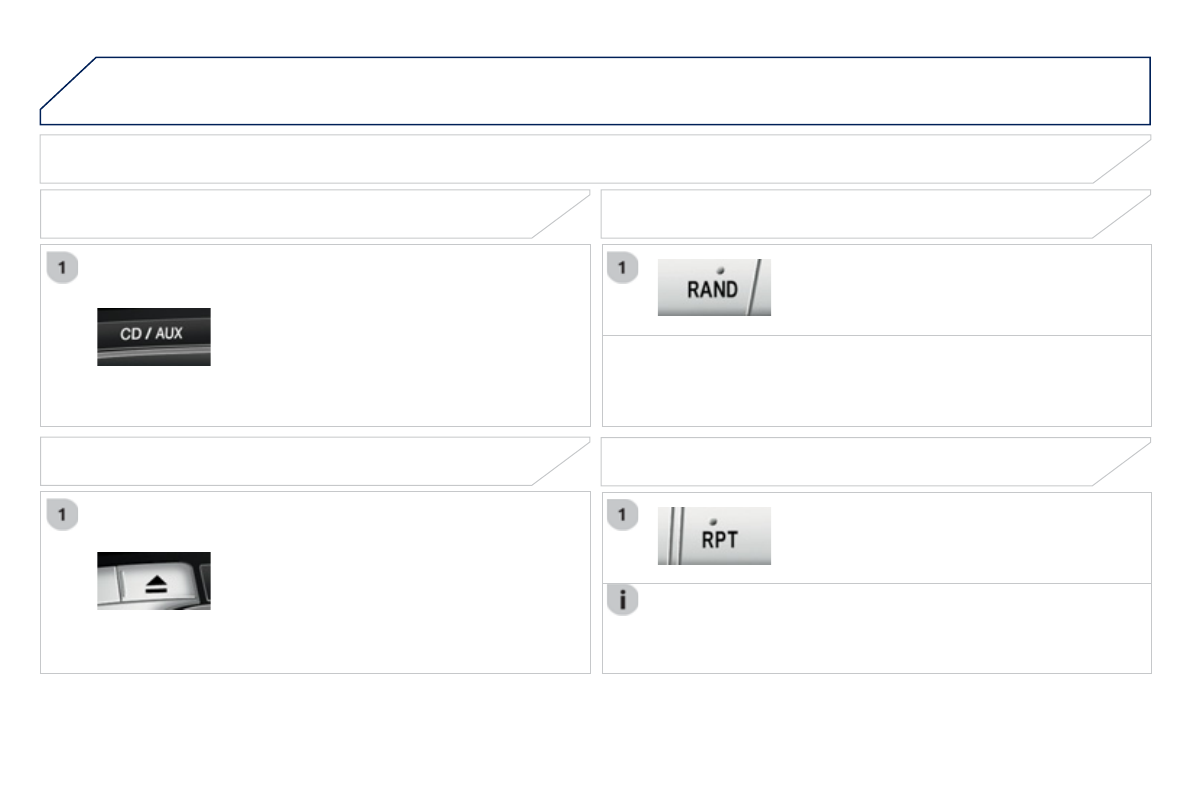Select step 1 badge above CD / AUX
The width and height of the screenshot is (1191, 794).
point(62,268)
